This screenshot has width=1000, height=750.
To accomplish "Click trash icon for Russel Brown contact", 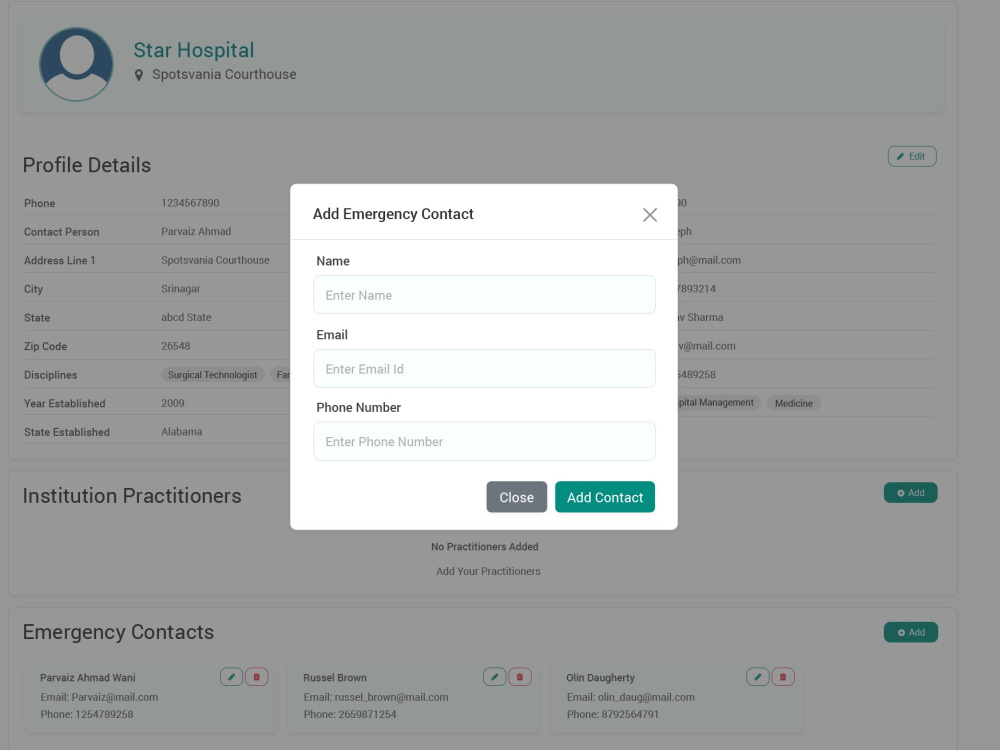I will [x=520, y=677].
